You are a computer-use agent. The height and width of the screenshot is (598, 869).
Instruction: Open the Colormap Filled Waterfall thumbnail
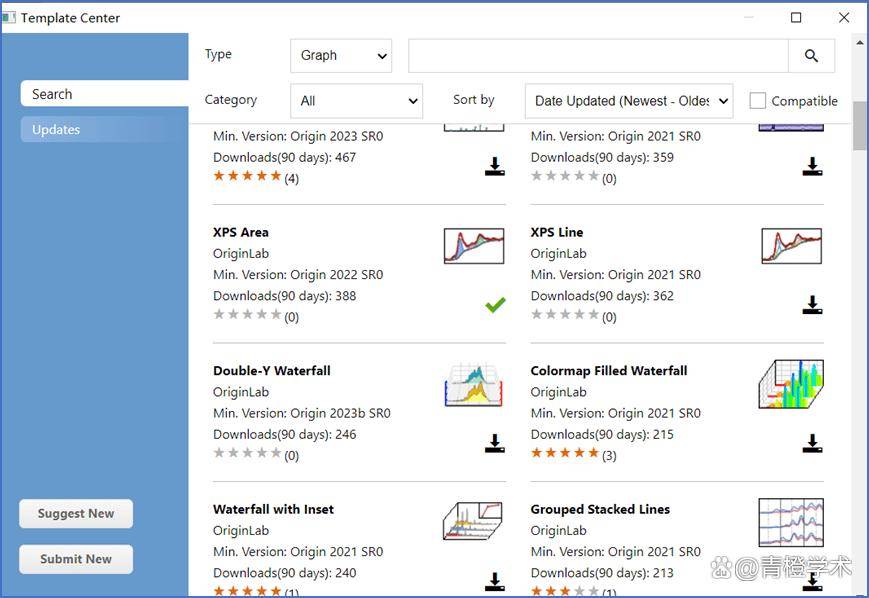(x=790, y=384)
